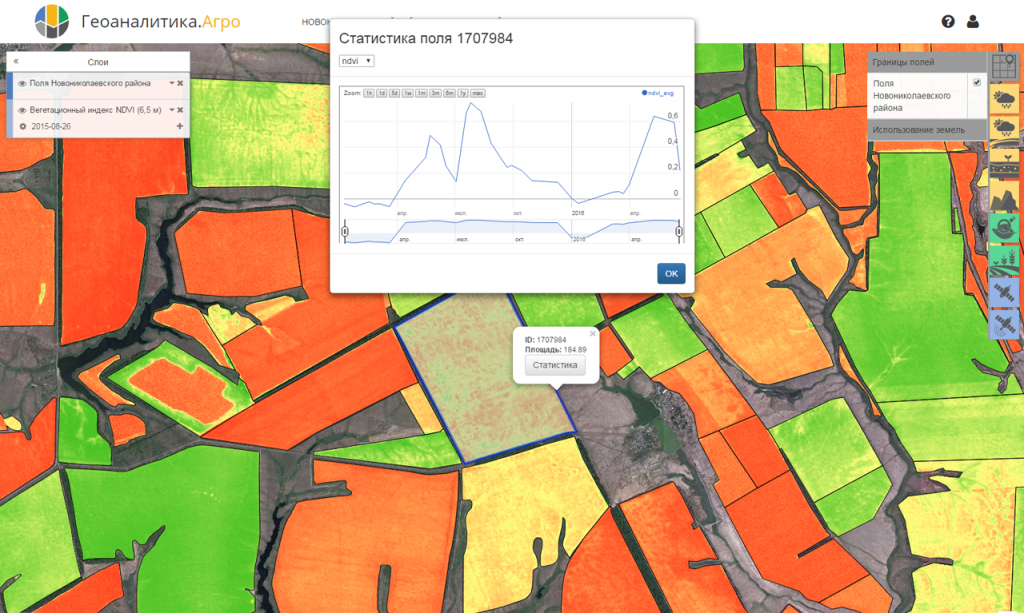Open the green satellite vegetation icon
The width and height of the screenshot is (1024, 613).
pyautogui.click(x=1004, y=228)
